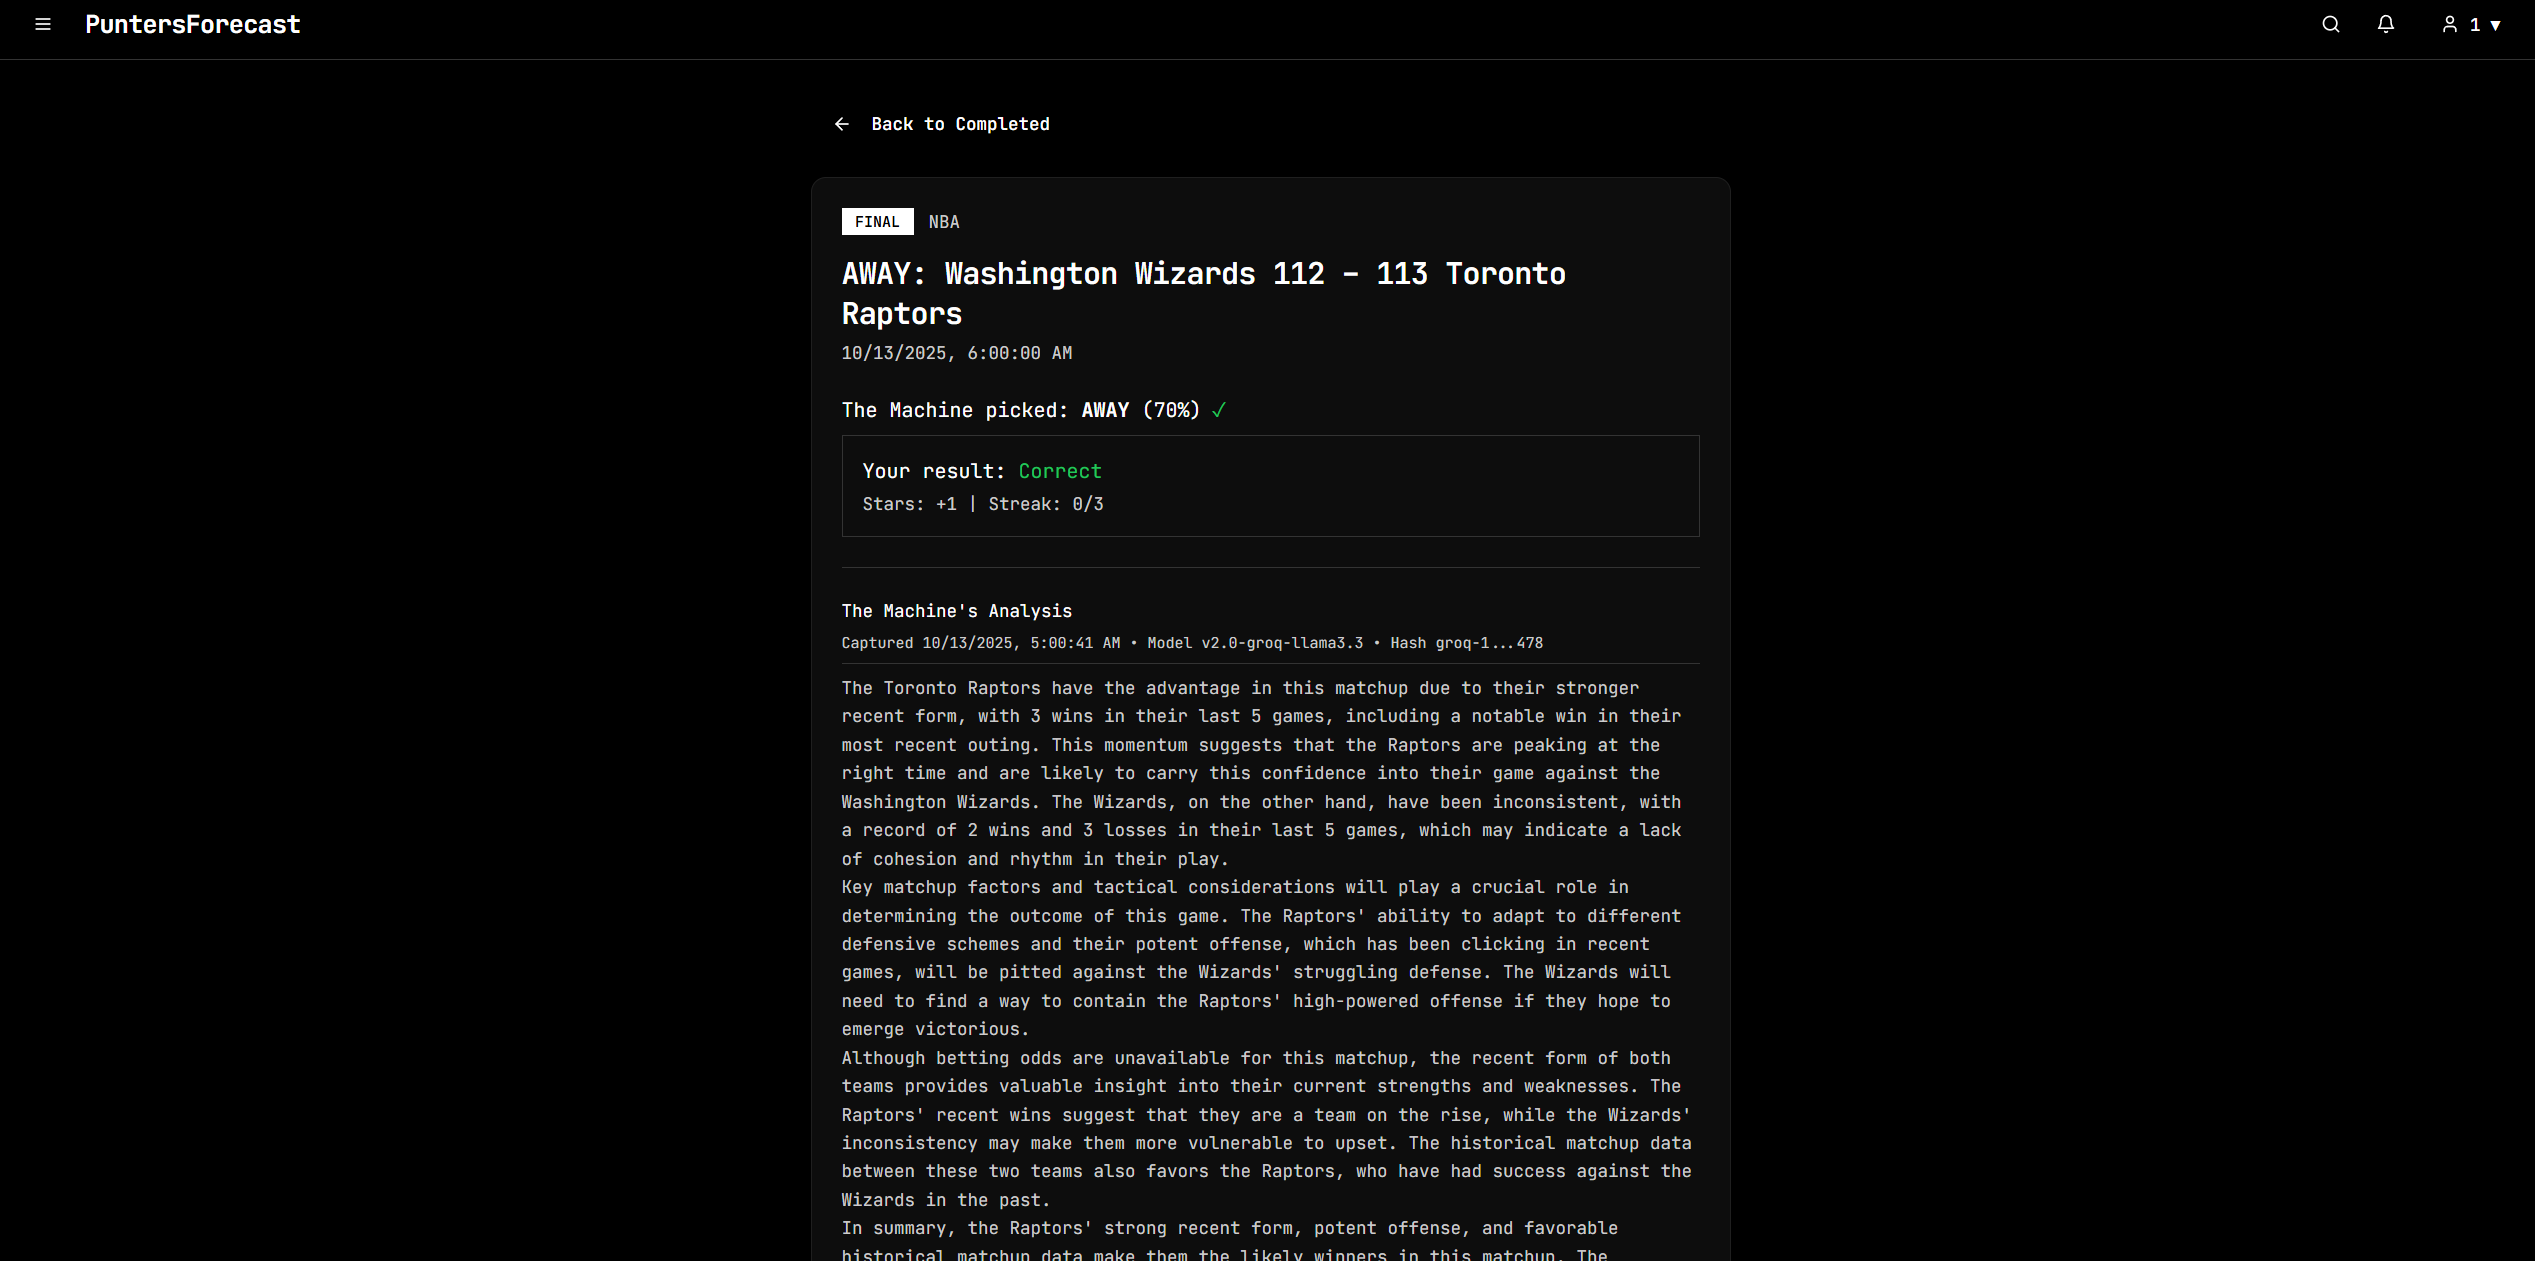Viewport: 2535px width, 1261px height.
Task: Click the user count number 1
Action: 2475,25
